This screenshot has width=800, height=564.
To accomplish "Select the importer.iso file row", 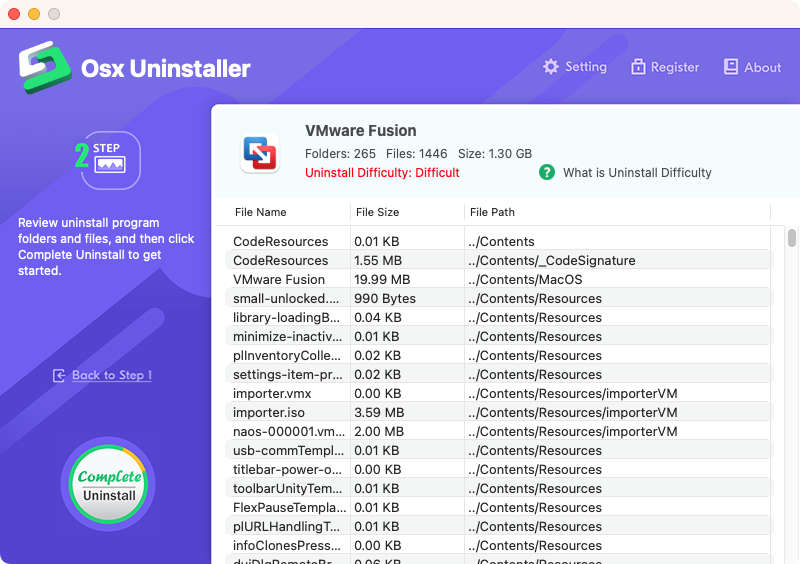I will pos(499,412).
